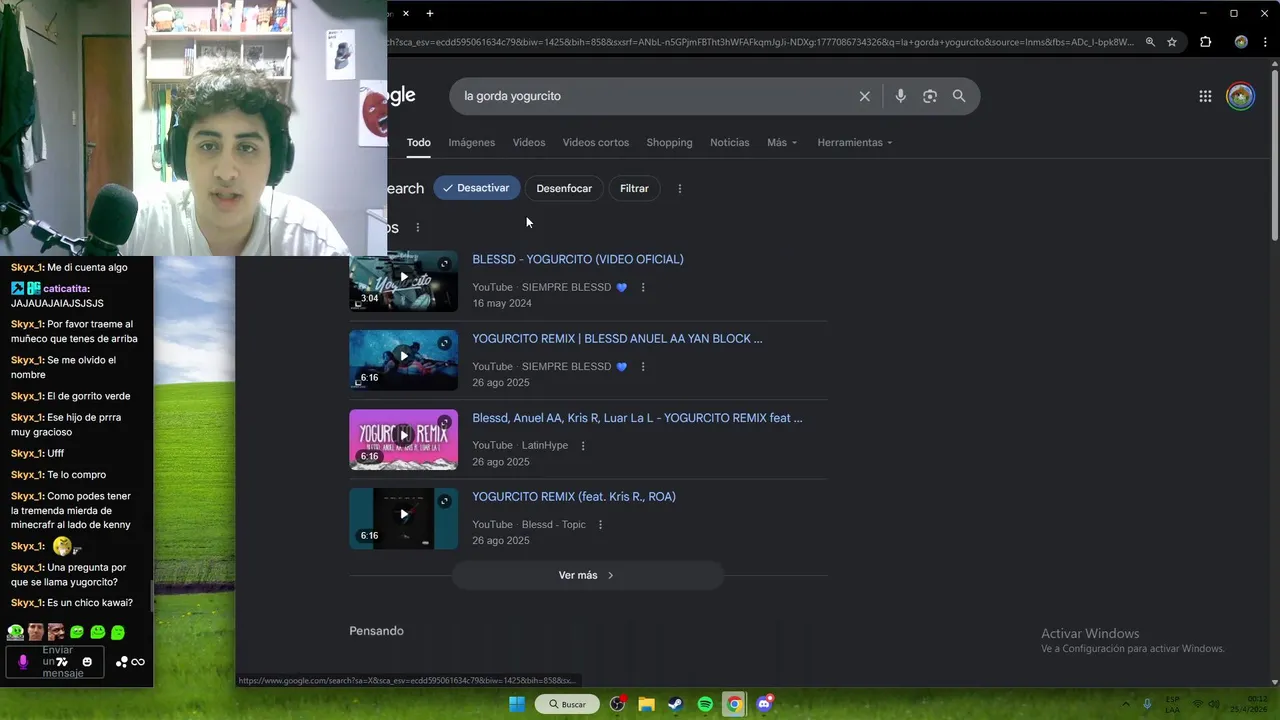
Task: Expand the Herramientas dropdown
Action: 855,143
